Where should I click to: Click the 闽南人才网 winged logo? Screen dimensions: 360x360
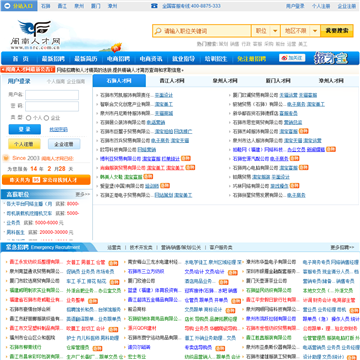tap(36, 35)
